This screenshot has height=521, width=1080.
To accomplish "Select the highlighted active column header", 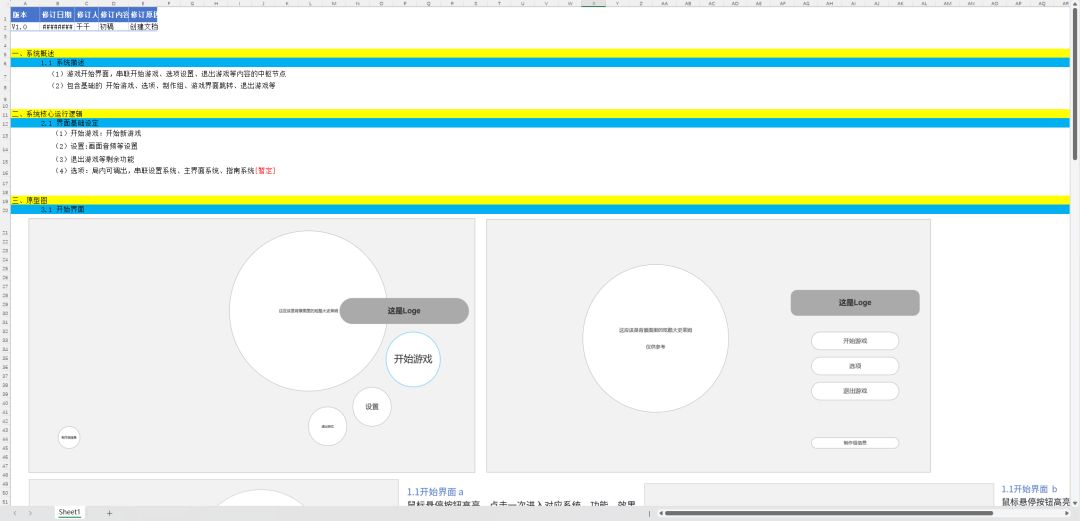I will [593, 3].
